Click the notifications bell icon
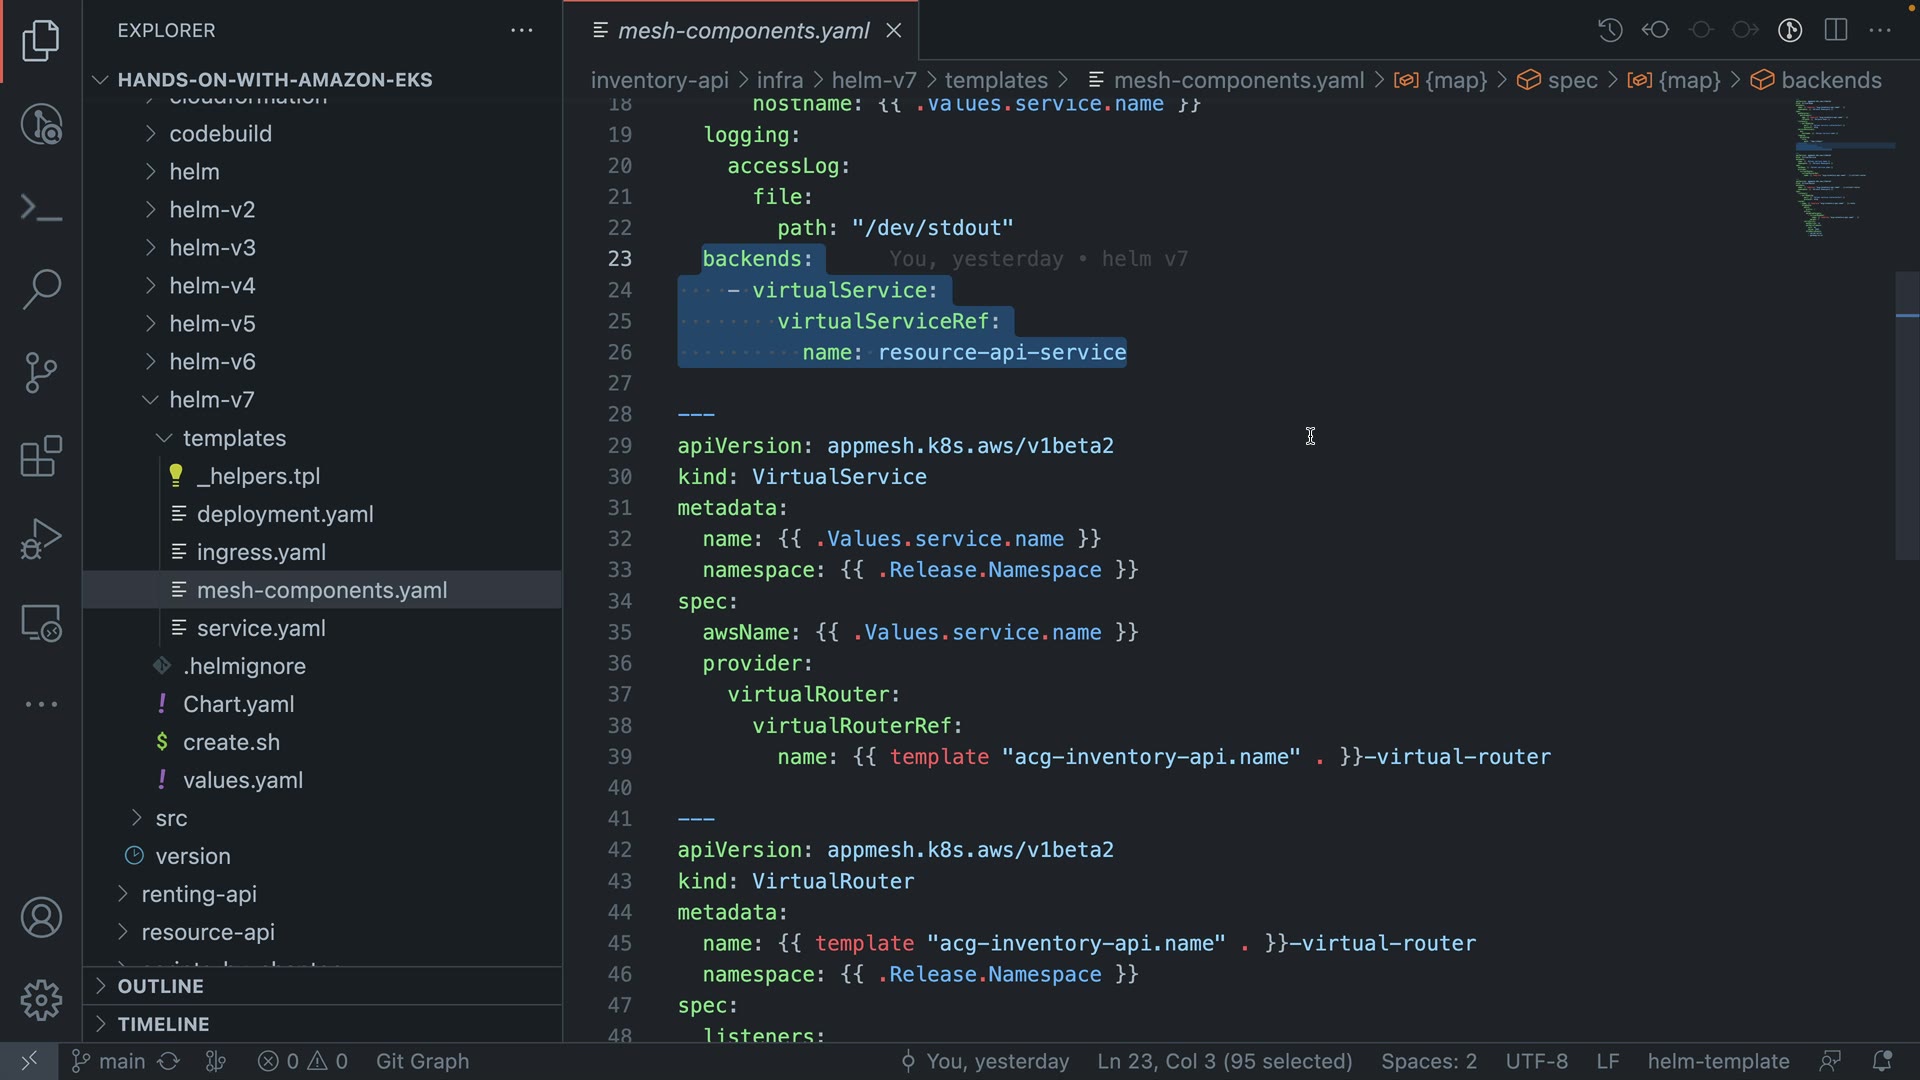This screenshot has height=1080, width=1920. click(x=1881, y=1061)
